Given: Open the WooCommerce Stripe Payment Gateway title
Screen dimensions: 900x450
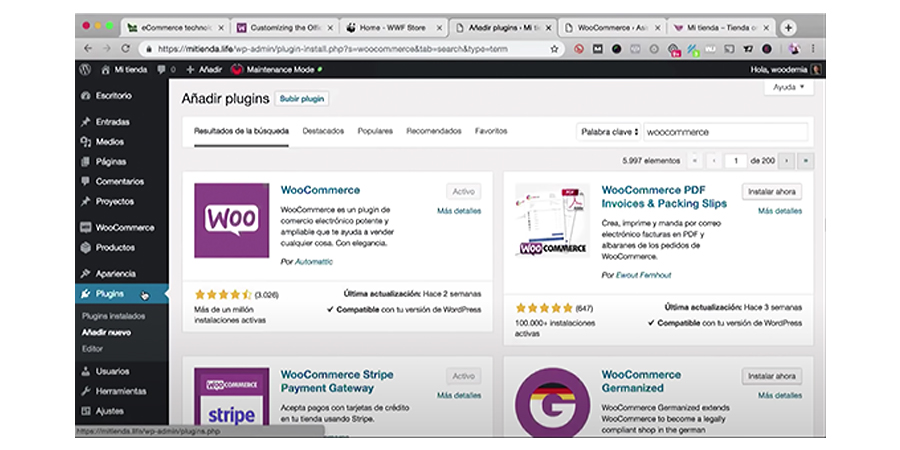Looking at the screenshot, I should (x=337, y=382).
